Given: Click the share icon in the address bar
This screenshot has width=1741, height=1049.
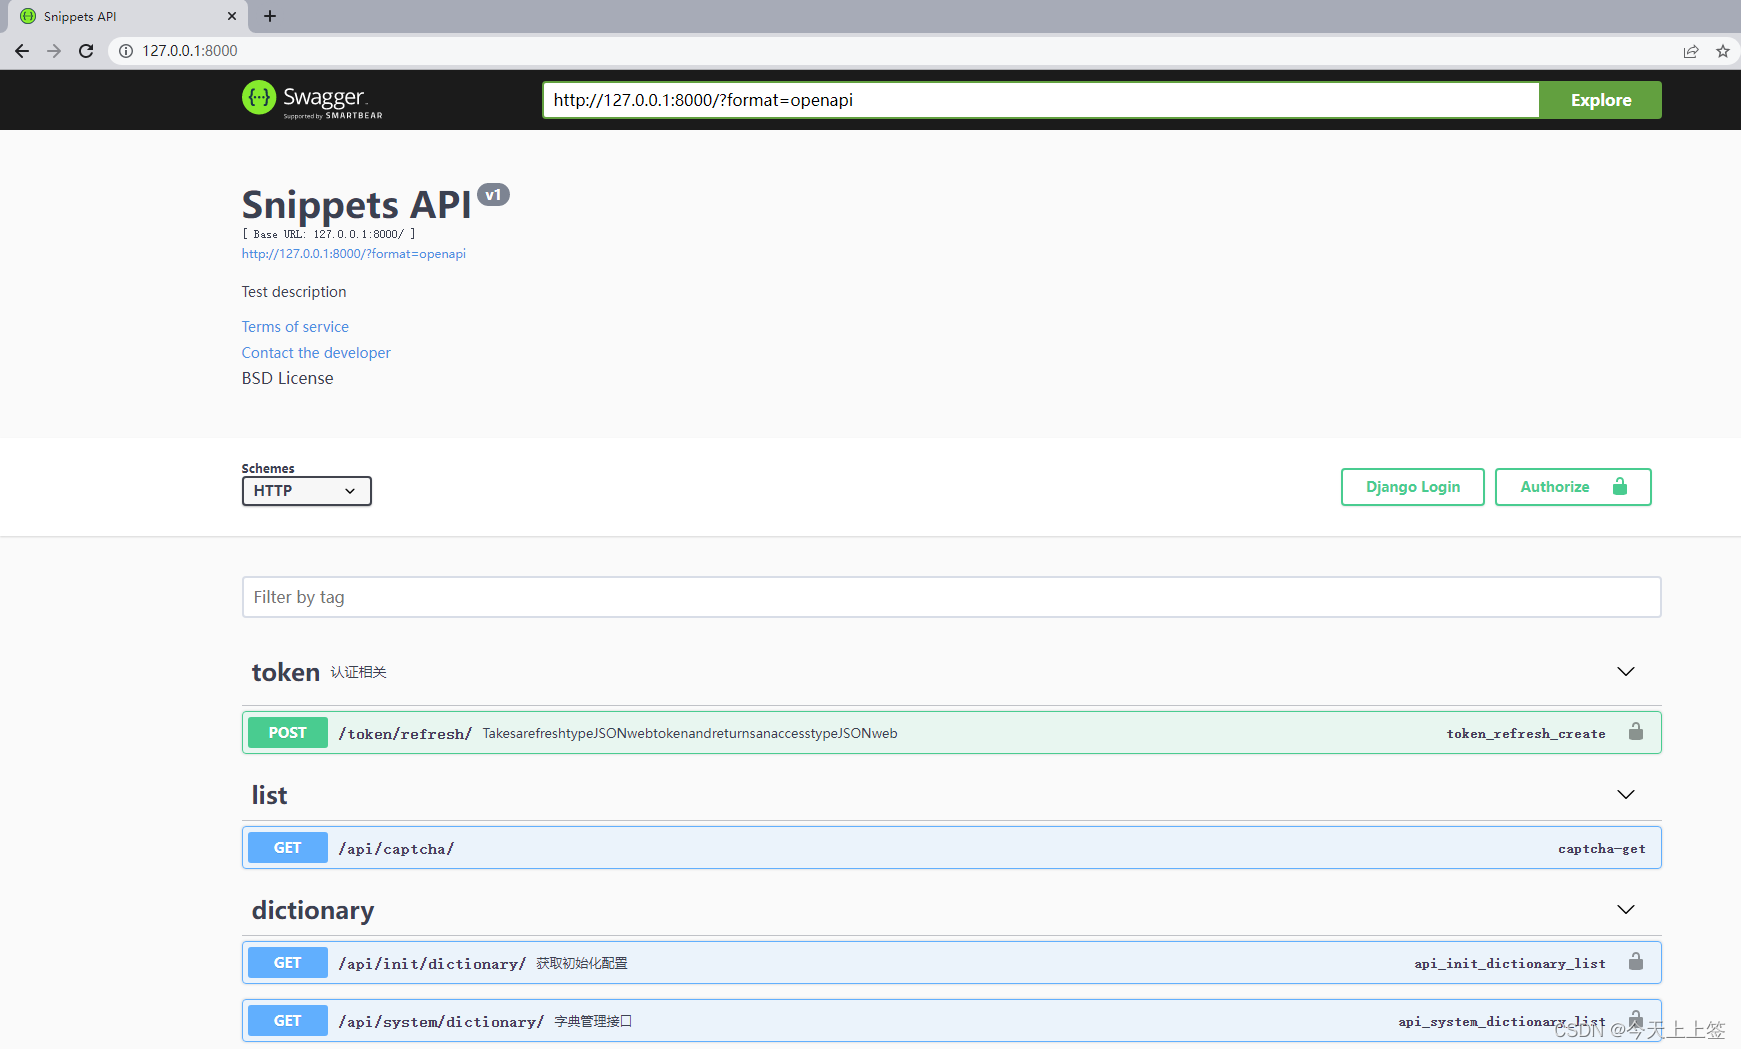Looking at the screenshot, I should [x=1691, y=50].
